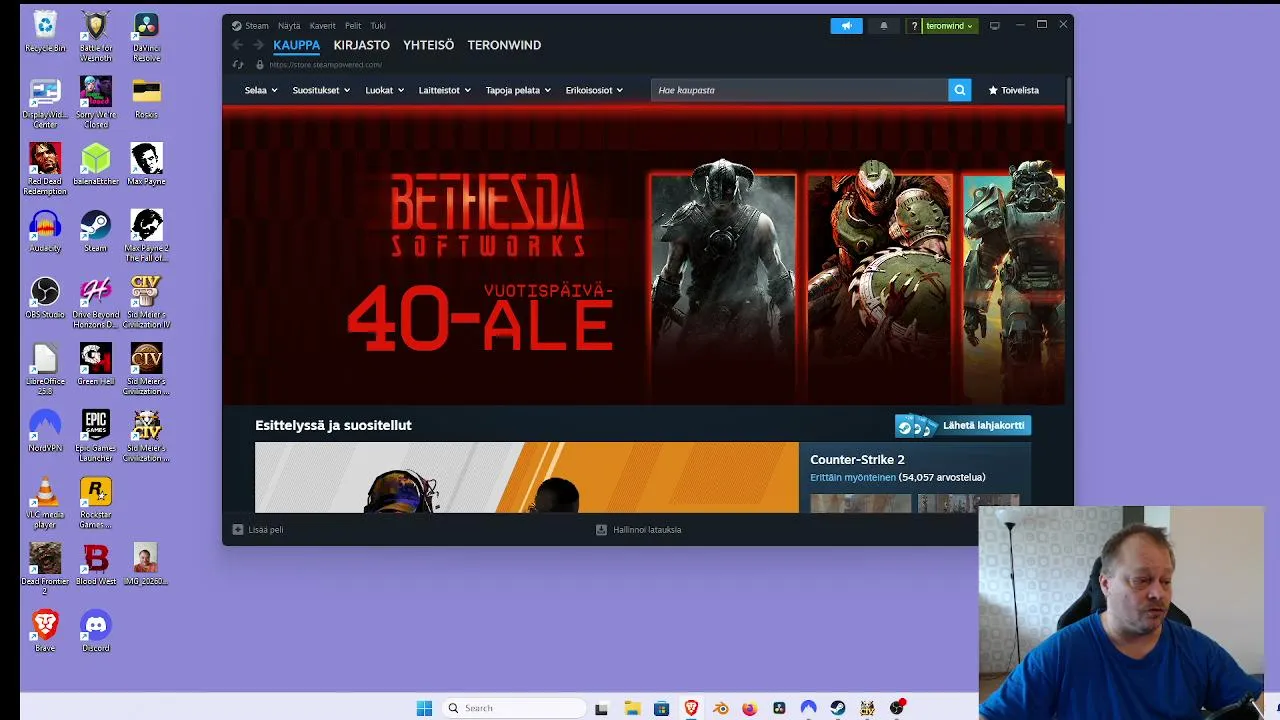Click the Erittäin myönteinen review link
Screen dimensions: 1280x720
(x=853, y=478)
